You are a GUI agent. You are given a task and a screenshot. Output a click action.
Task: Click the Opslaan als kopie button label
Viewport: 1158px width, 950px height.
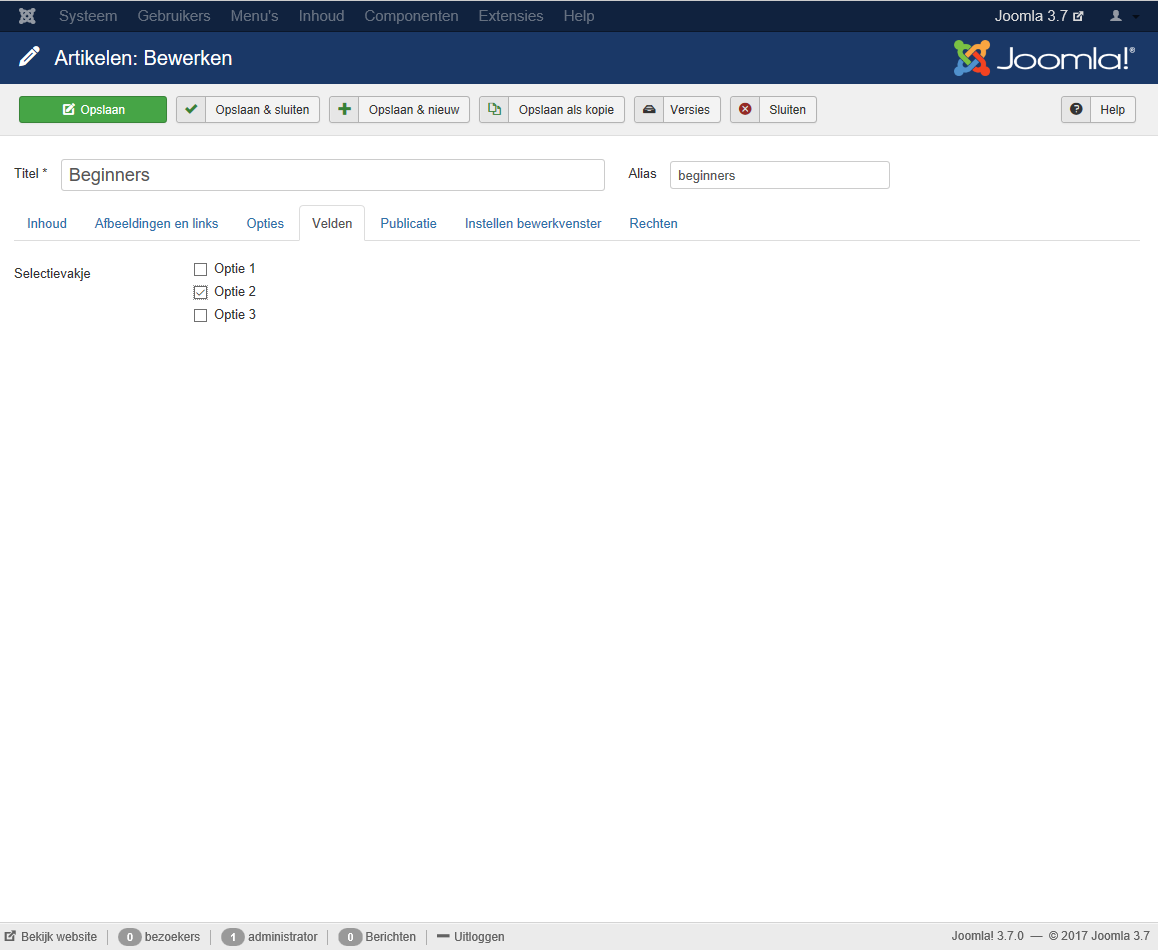pos(566,109)
